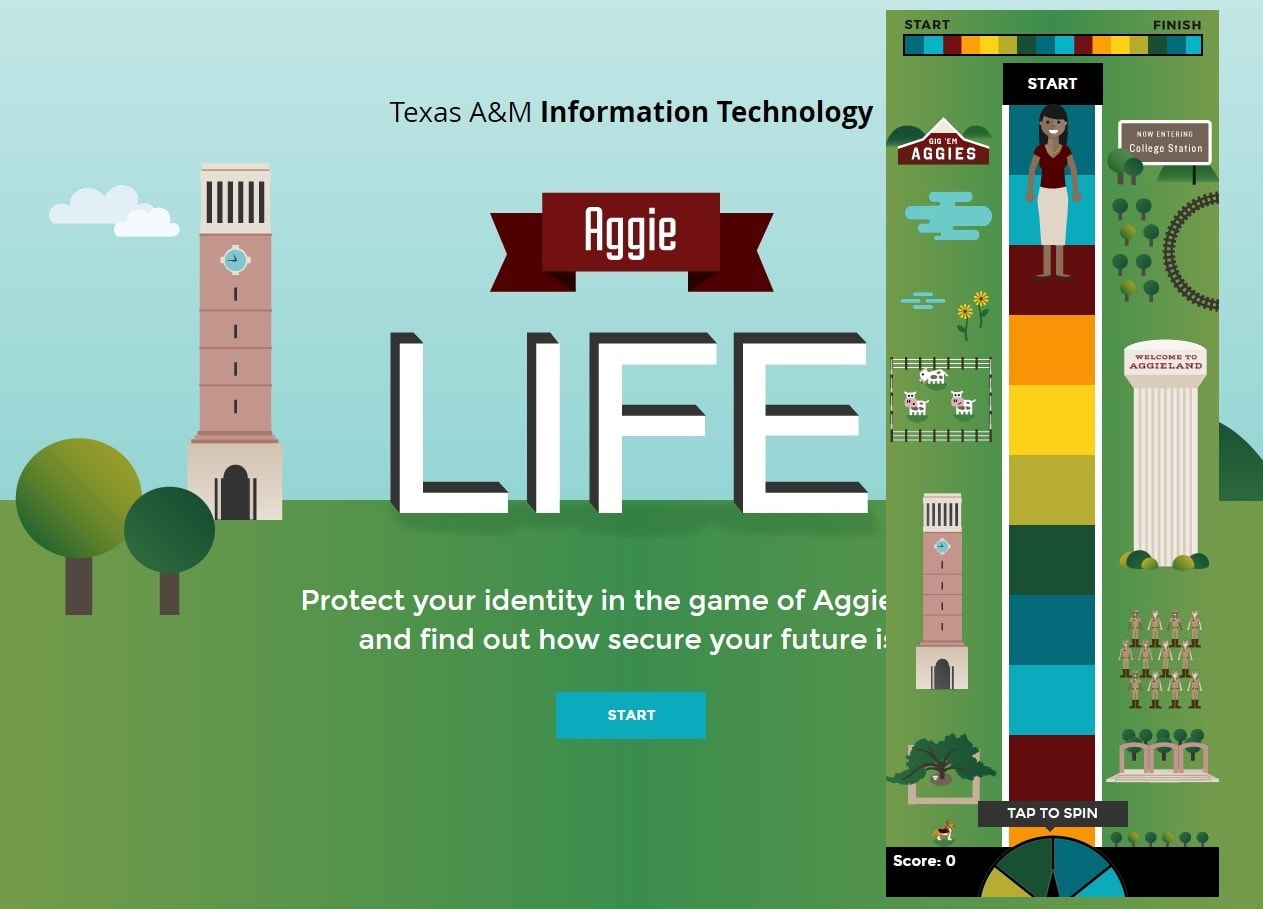Click the Score: 0 text
1263x909 pixels.
[x=924, y=860]
